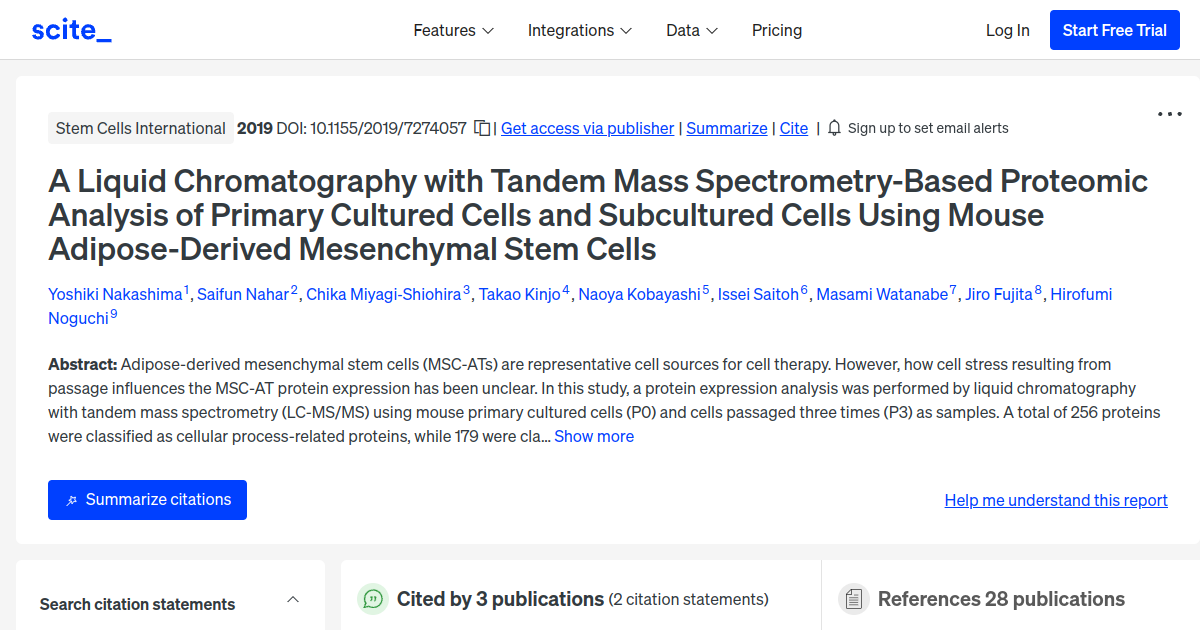
Task: Expand the Data menu
Action: 691,30
